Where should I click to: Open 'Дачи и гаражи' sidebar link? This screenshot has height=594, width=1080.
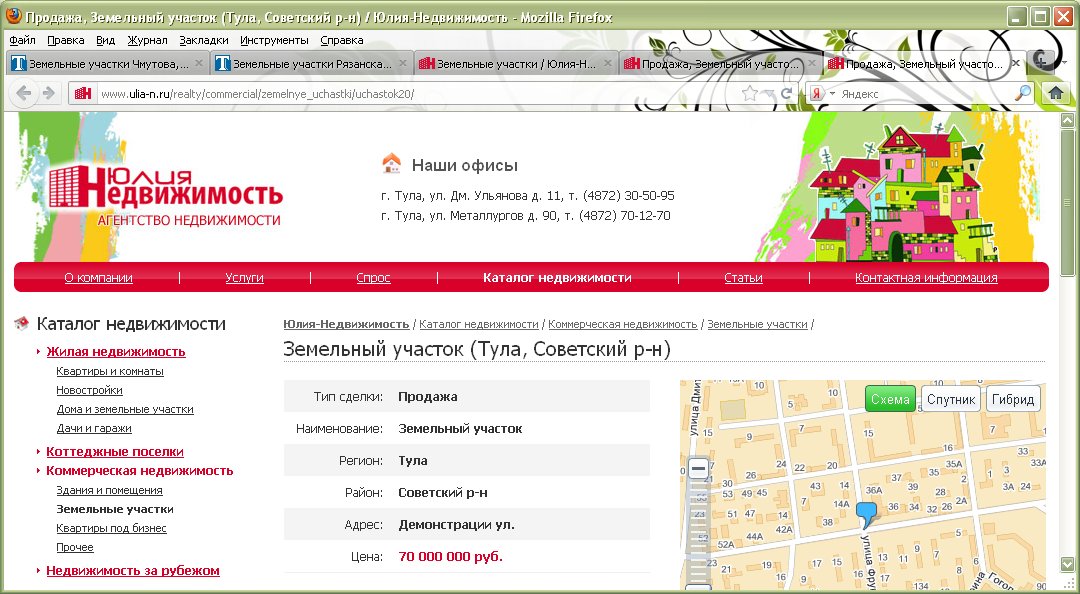[x=94, y=428]
